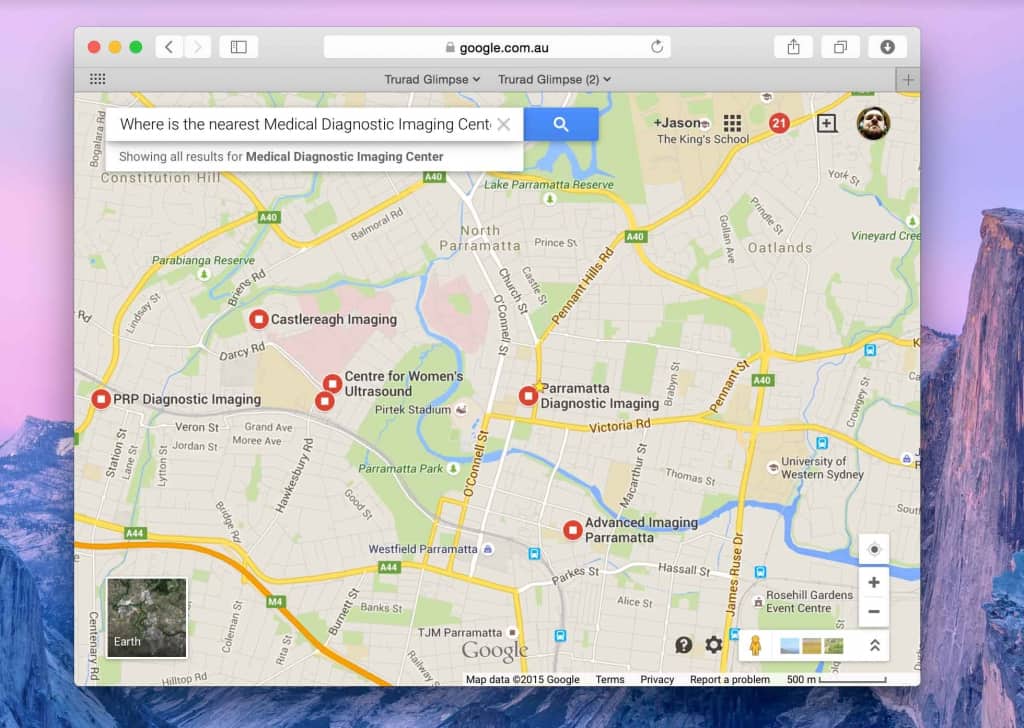Center map on my location button
This screenshot has width=1024, height=728.
874,550
